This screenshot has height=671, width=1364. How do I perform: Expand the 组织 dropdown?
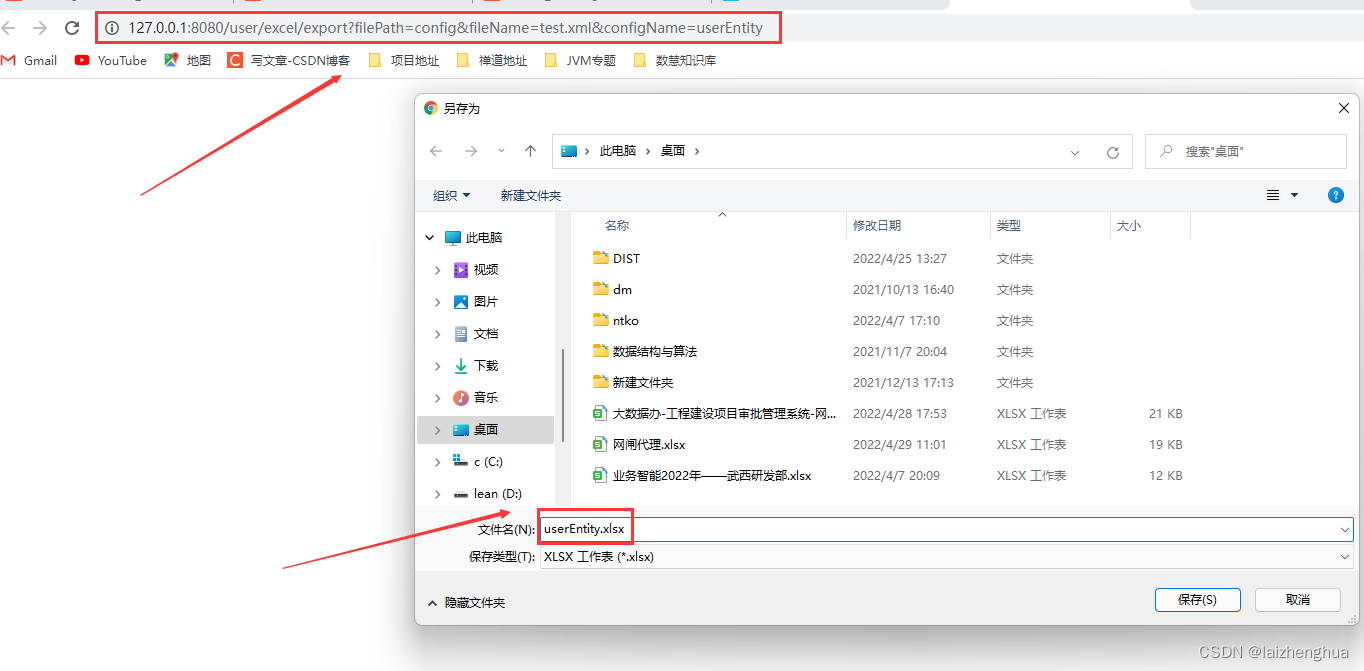451,195
